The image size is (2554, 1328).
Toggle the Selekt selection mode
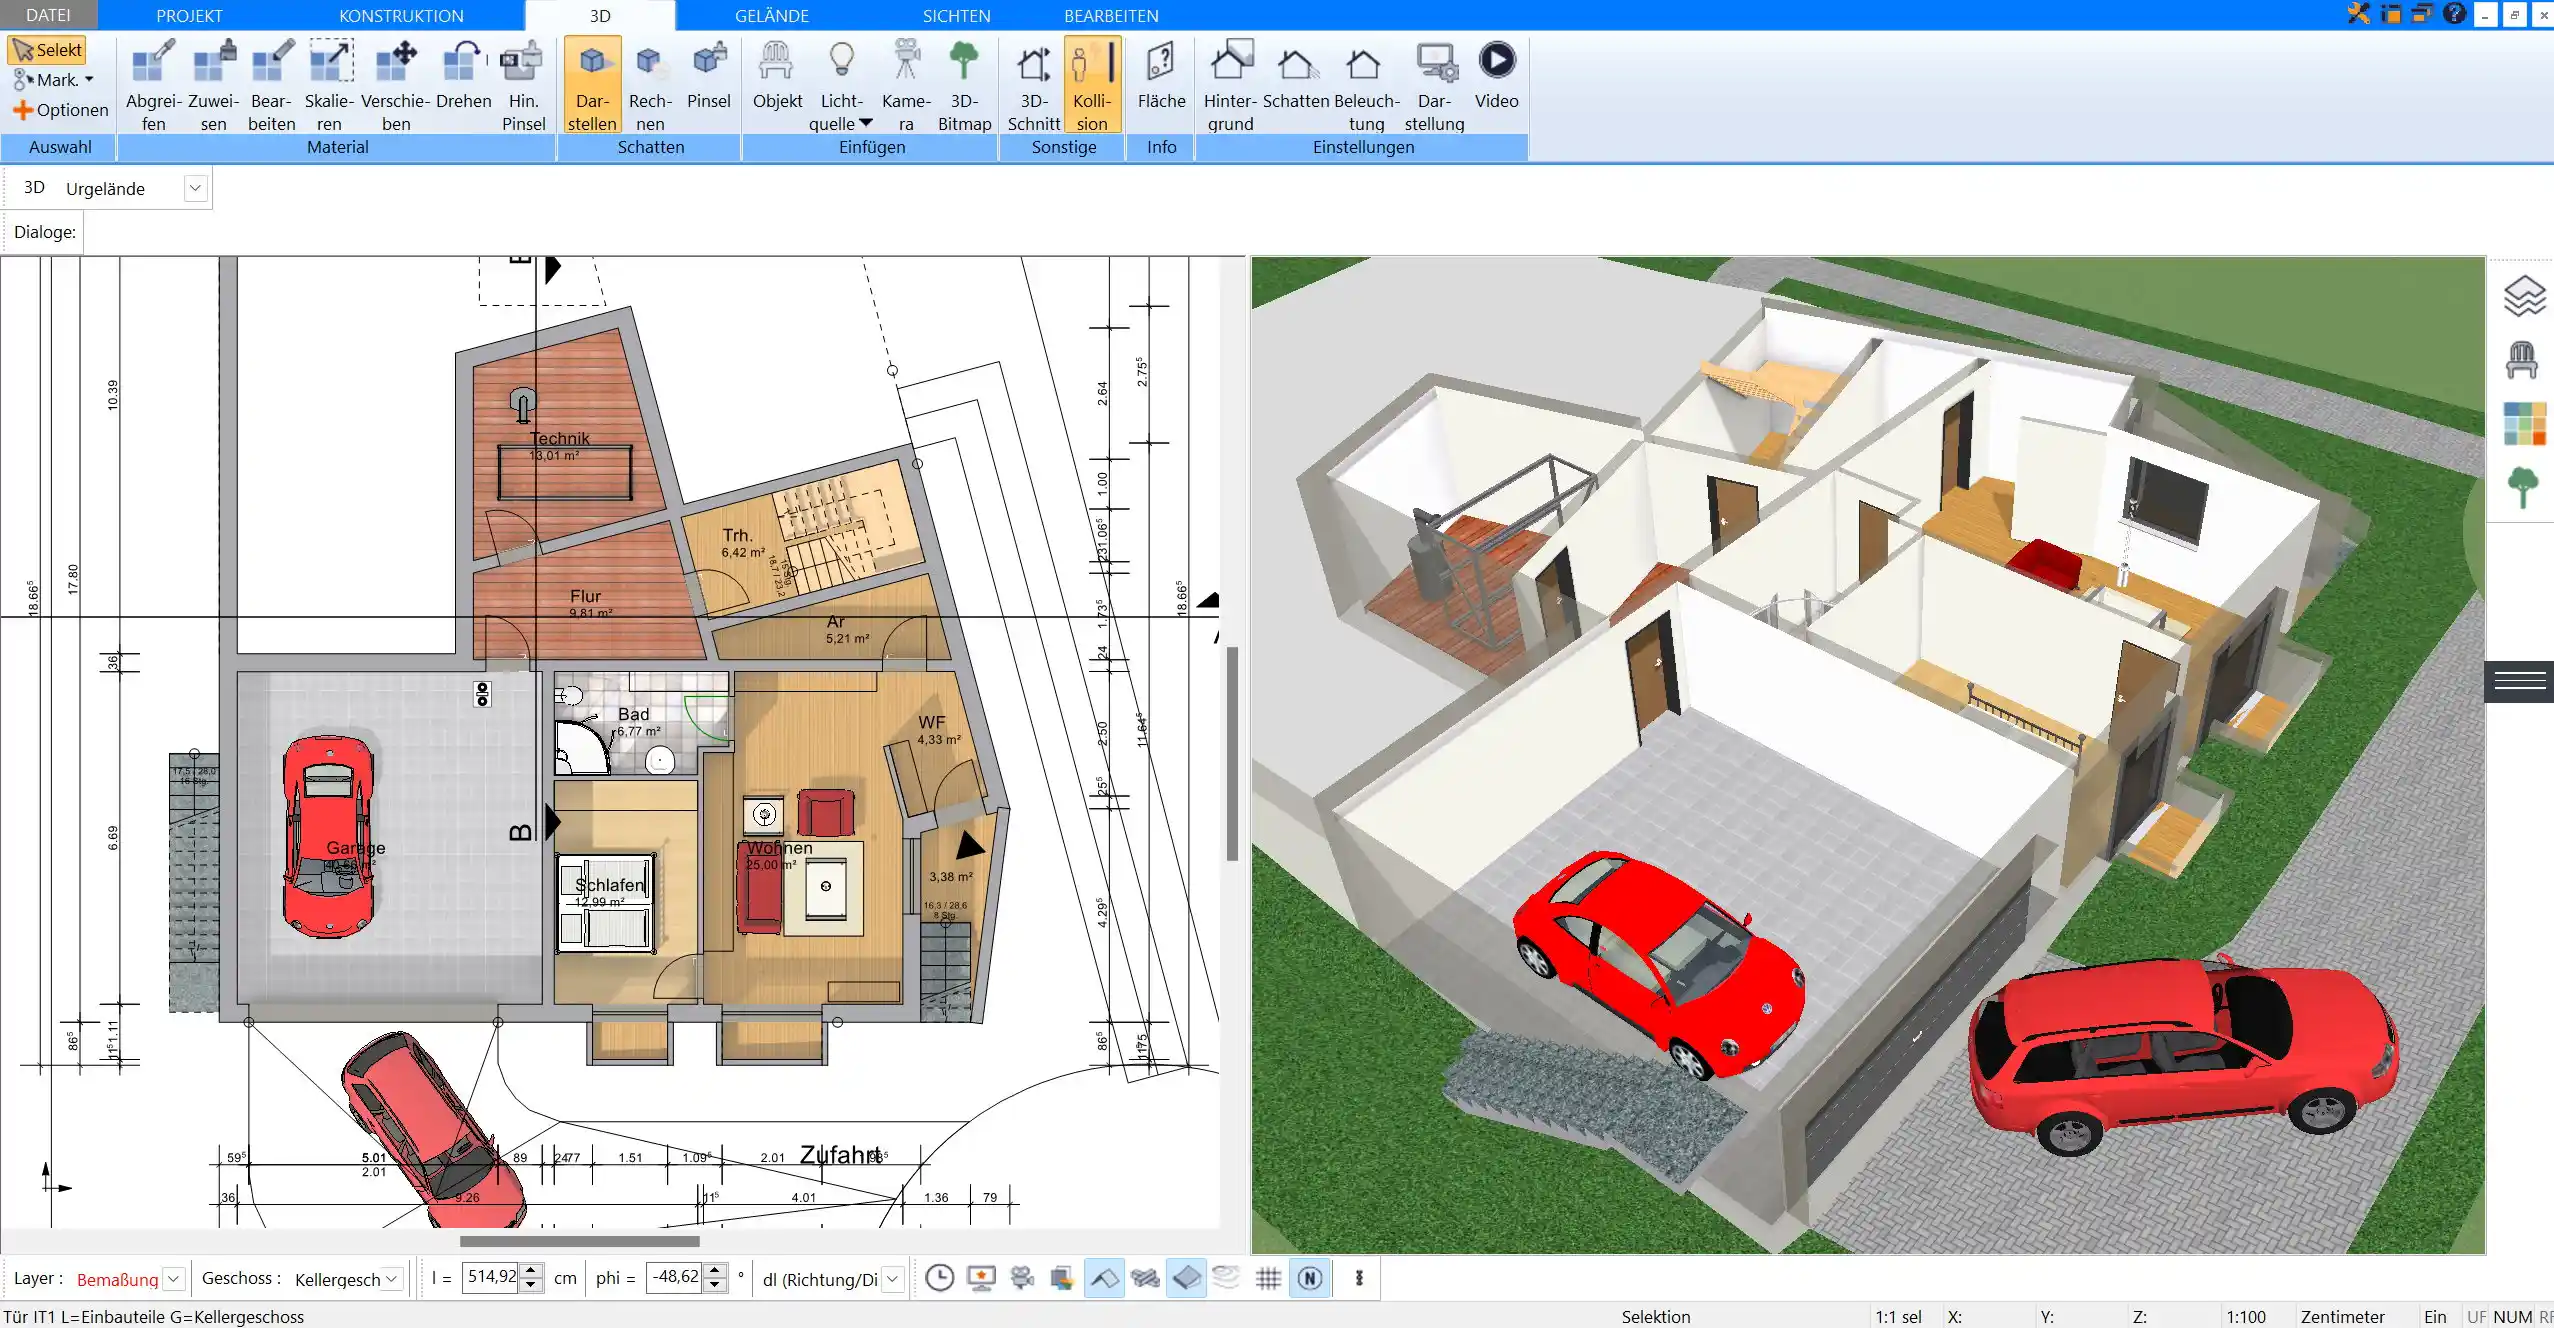47,50
